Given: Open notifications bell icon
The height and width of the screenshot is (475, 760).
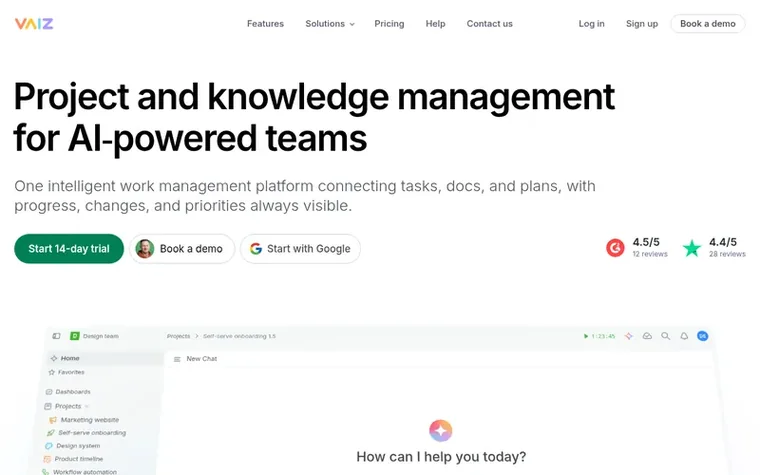Looking at the screenshot, I should pos(684,336).
